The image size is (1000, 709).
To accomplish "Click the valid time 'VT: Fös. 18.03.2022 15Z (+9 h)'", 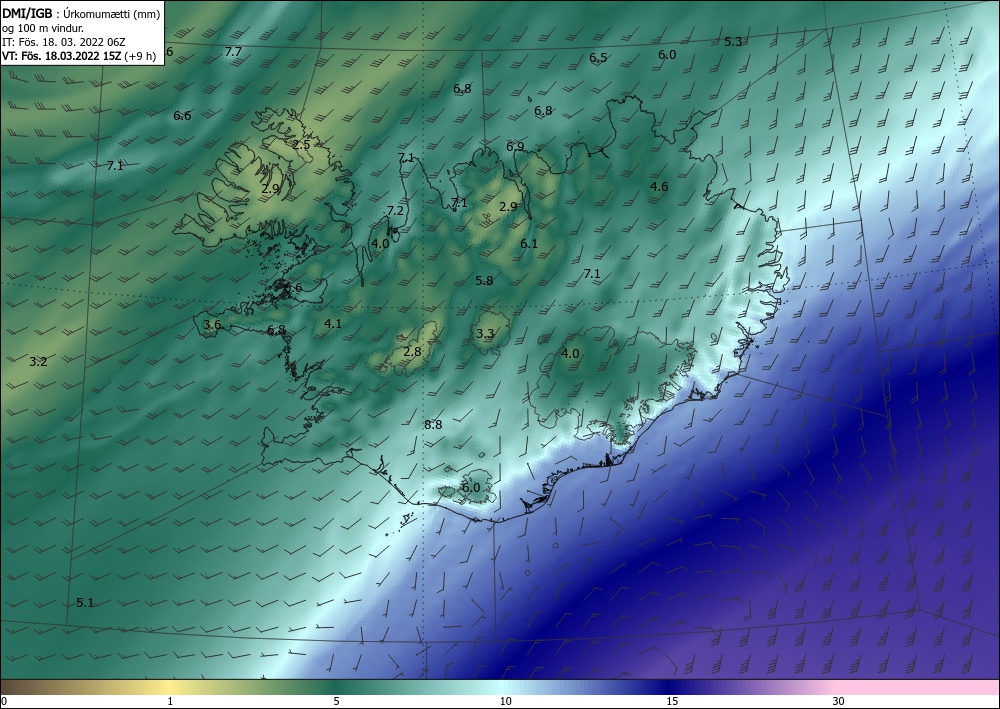I will click(79, 56).
